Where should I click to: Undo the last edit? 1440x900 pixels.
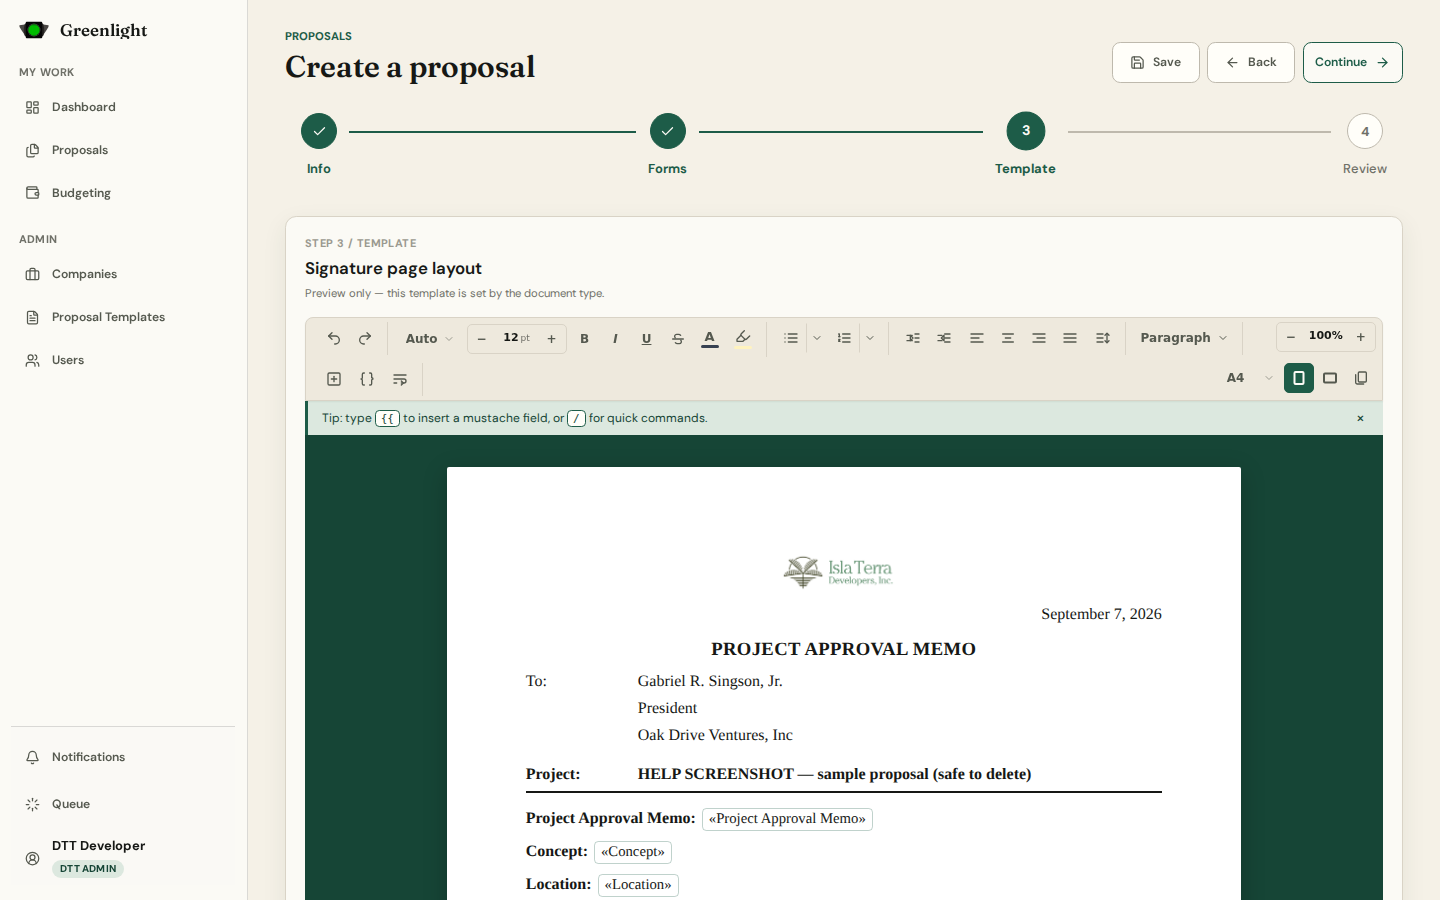334,339
